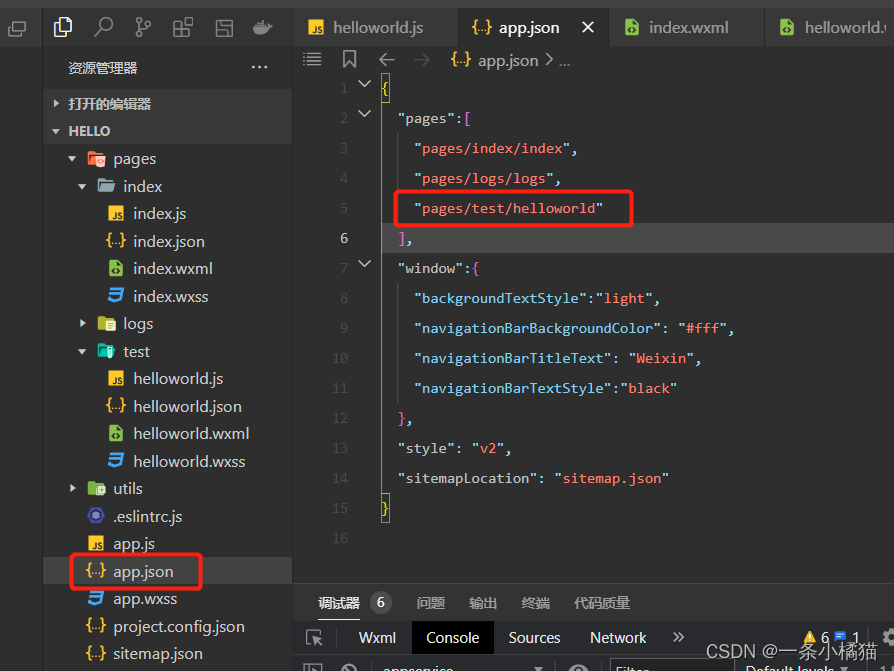Fold the window object at line 7
This screenshot has width=894, height=671.
click(364, 263)
